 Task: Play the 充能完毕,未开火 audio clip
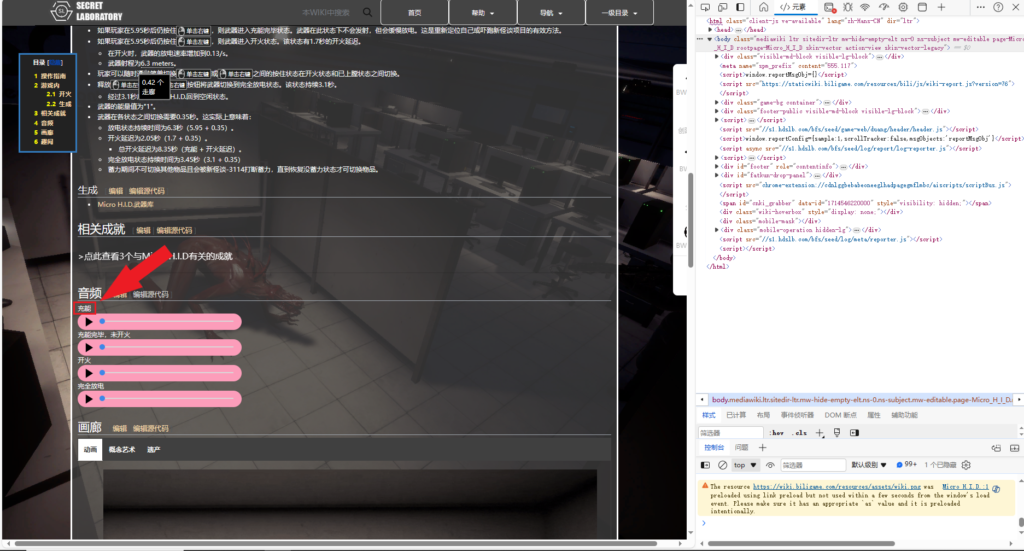click(89, 347)
